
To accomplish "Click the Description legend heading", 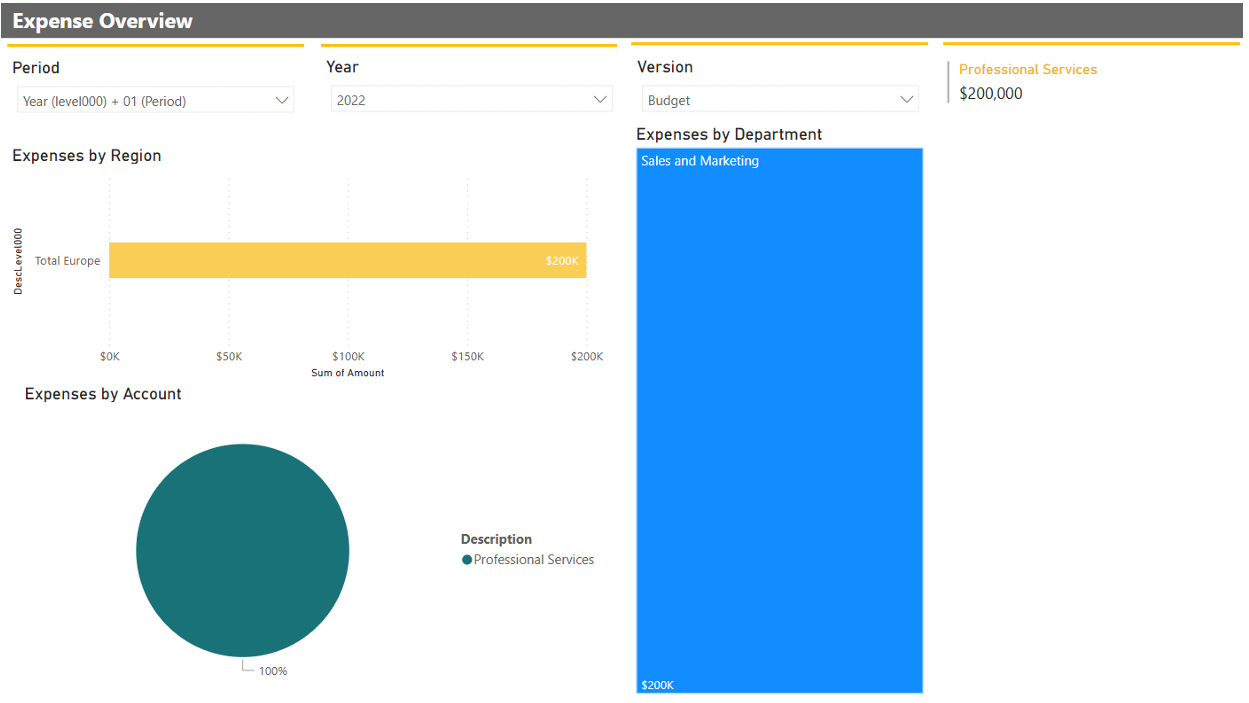I will (x=497, y=539).
